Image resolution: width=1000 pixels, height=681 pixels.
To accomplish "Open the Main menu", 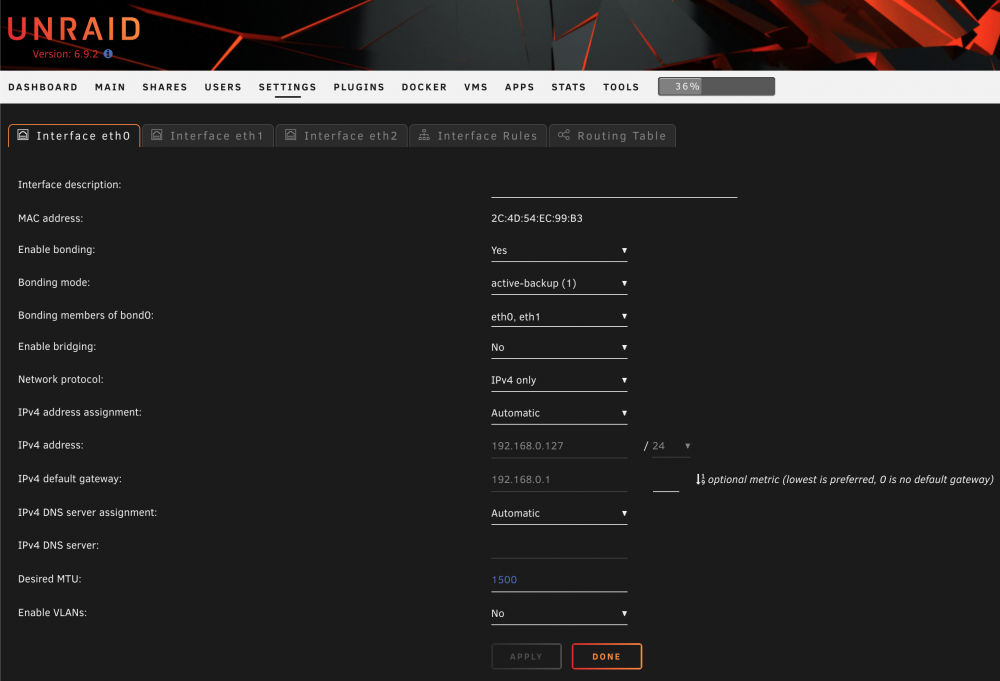I will (110, 87).
